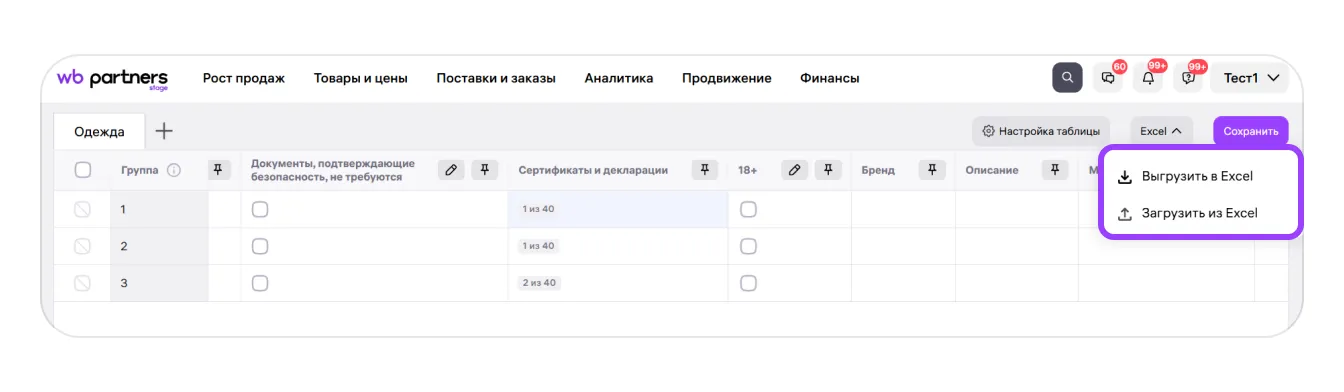Choose Загрузить из Excel option
Viewport: 1344px width, 392px height.
click(x=1201, y=213)
